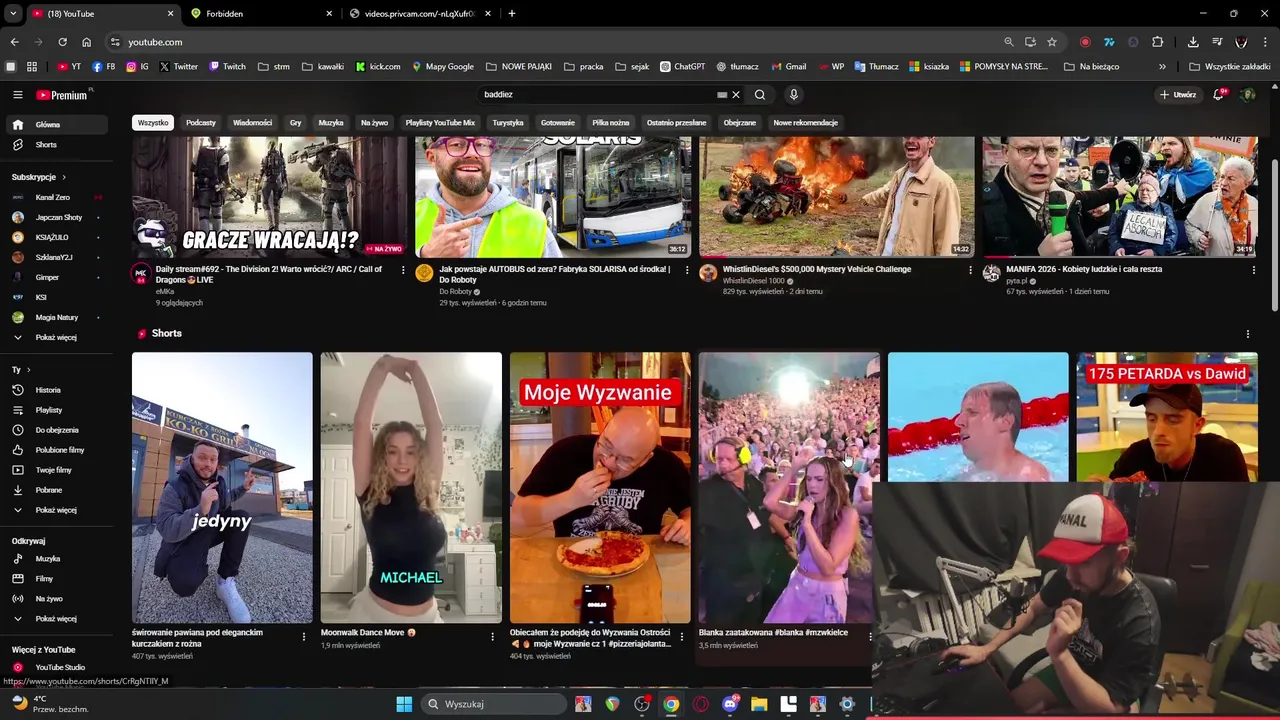Open a new browser tab

coord(512,14)
